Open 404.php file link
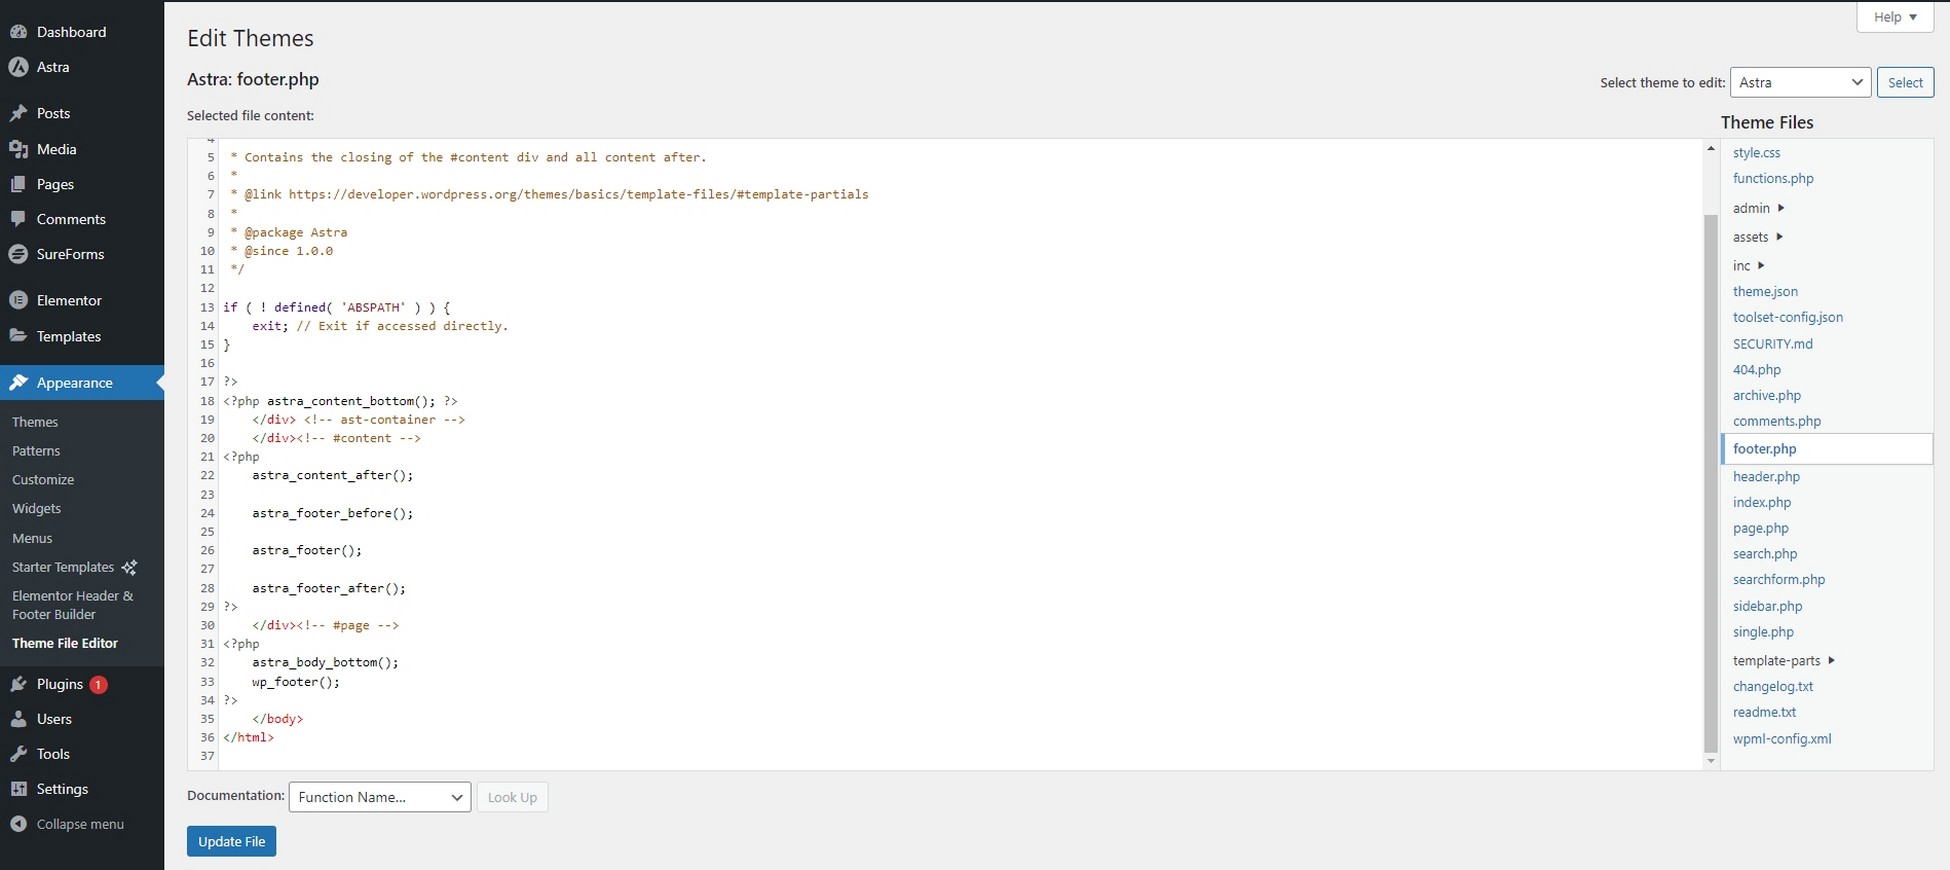Screen dimensions: 1950x870 1757,369
